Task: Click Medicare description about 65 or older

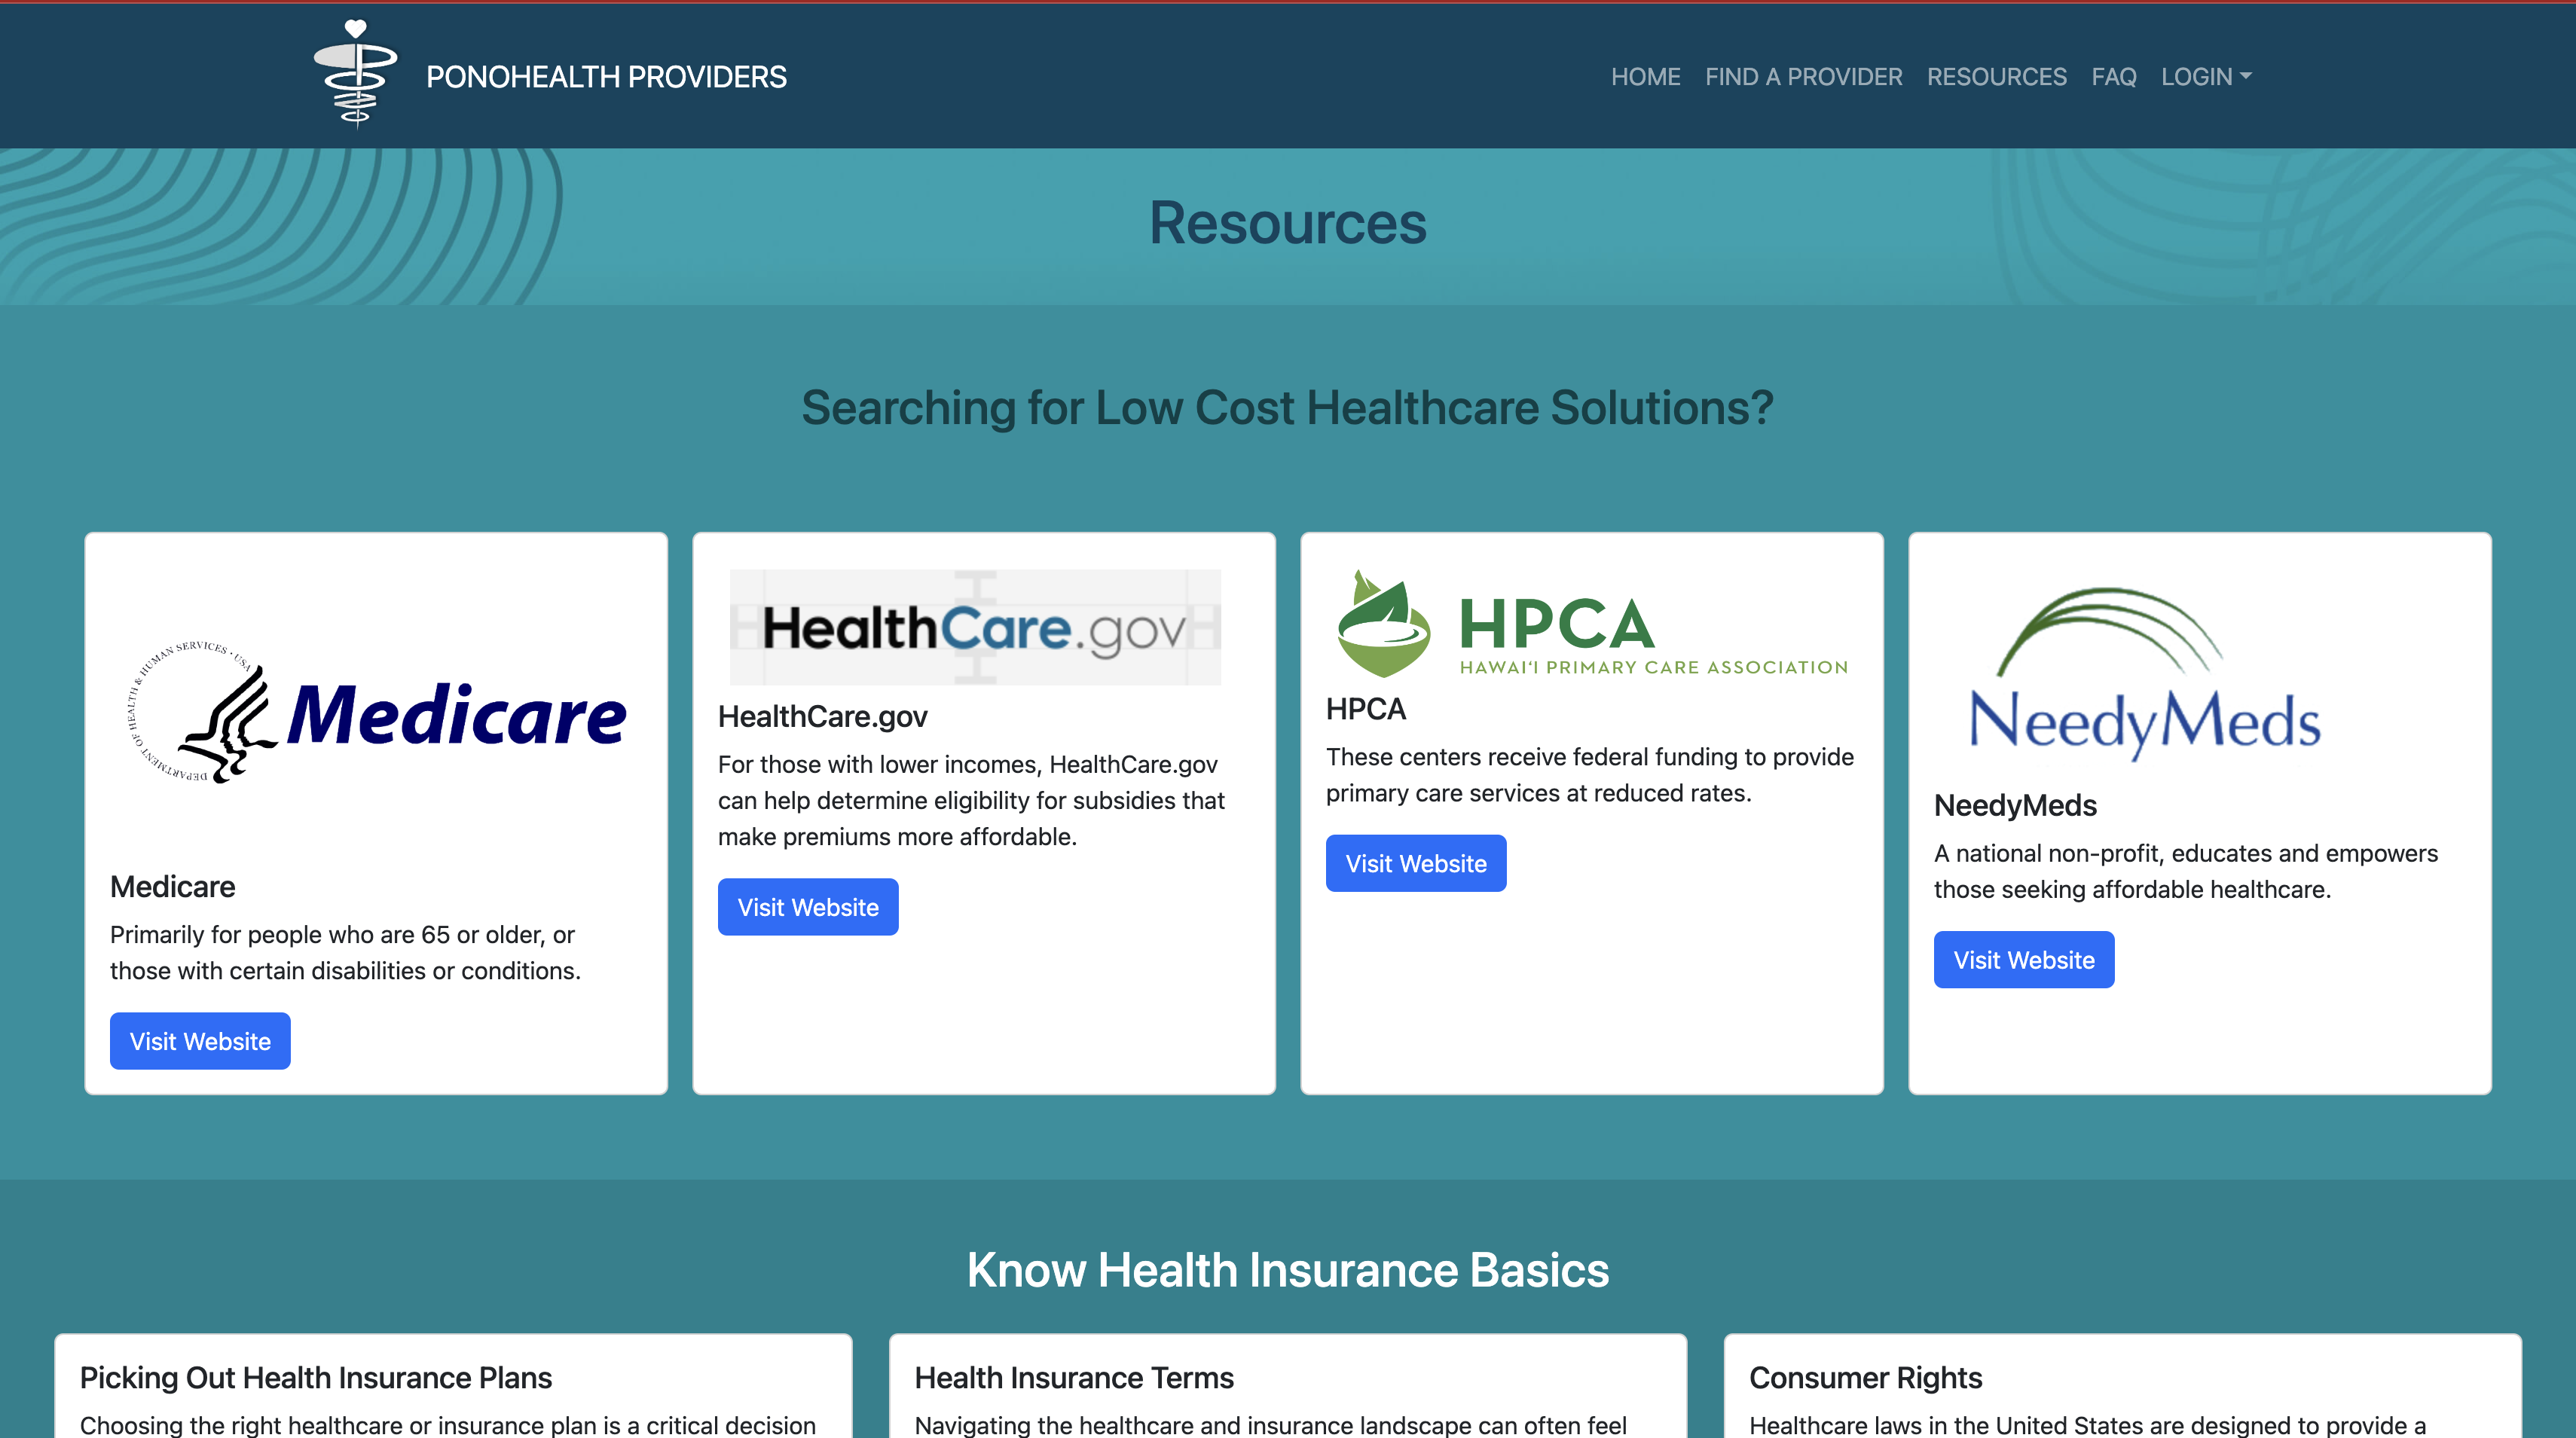Action: [x=345, y=953]
